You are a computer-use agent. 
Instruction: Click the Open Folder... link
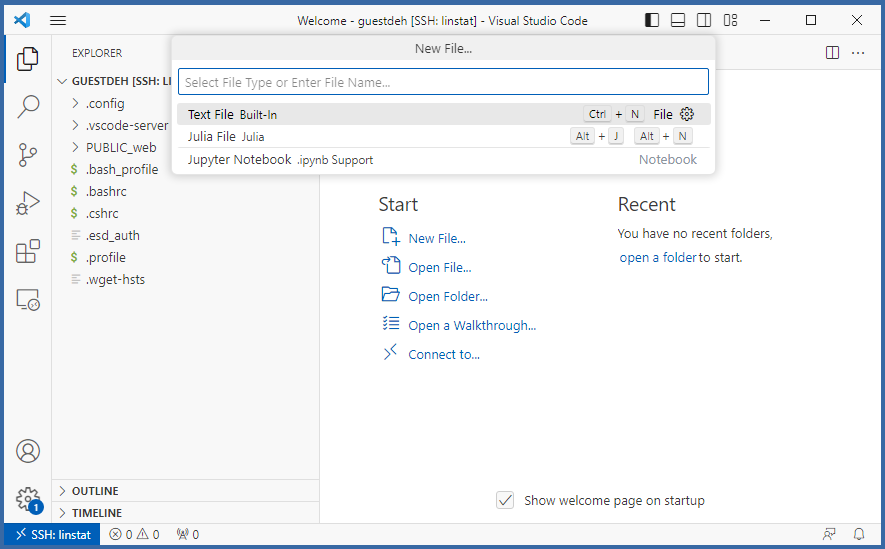(447, 297)
